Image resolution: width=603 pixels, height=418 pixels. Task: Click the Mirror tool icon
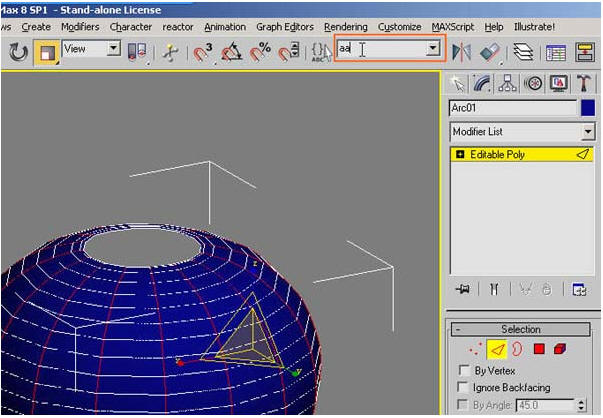coord(461,52)
